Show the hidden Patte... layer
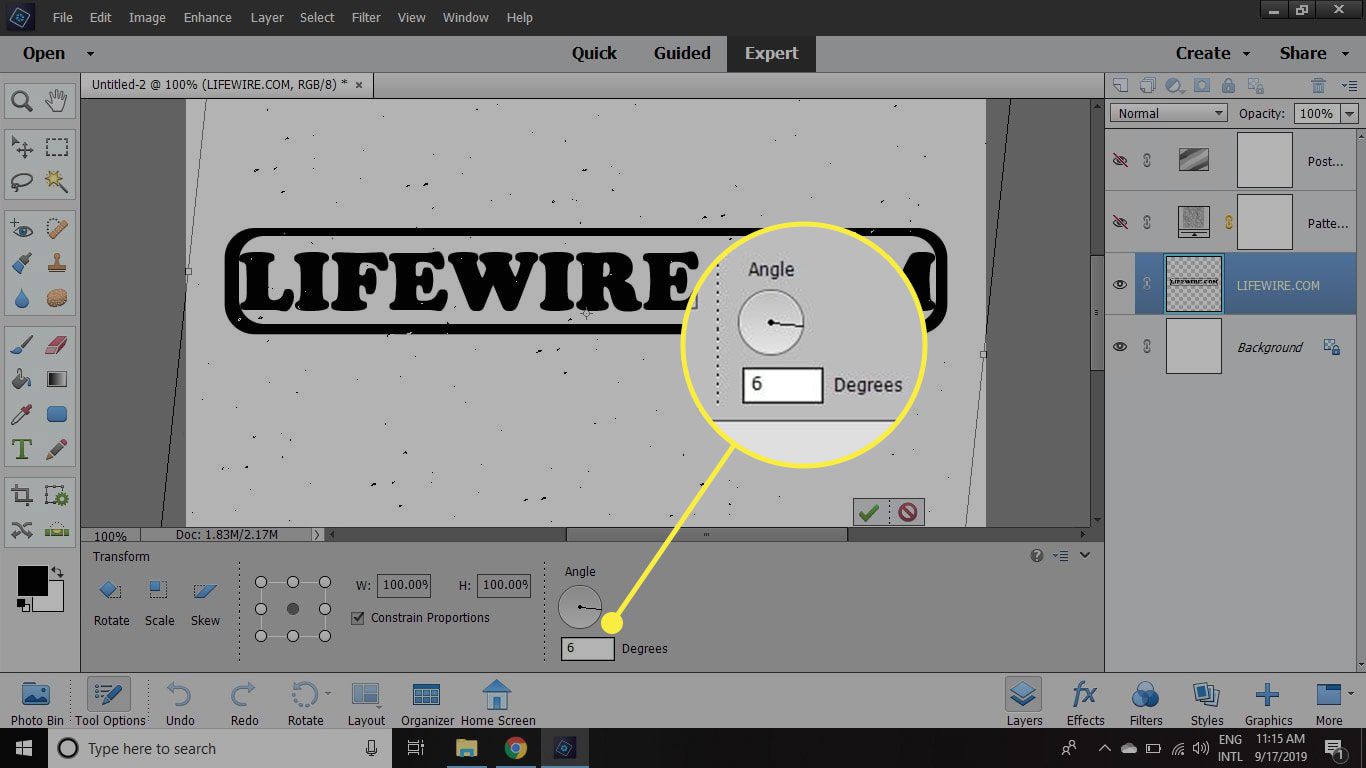 point(1120,223)
